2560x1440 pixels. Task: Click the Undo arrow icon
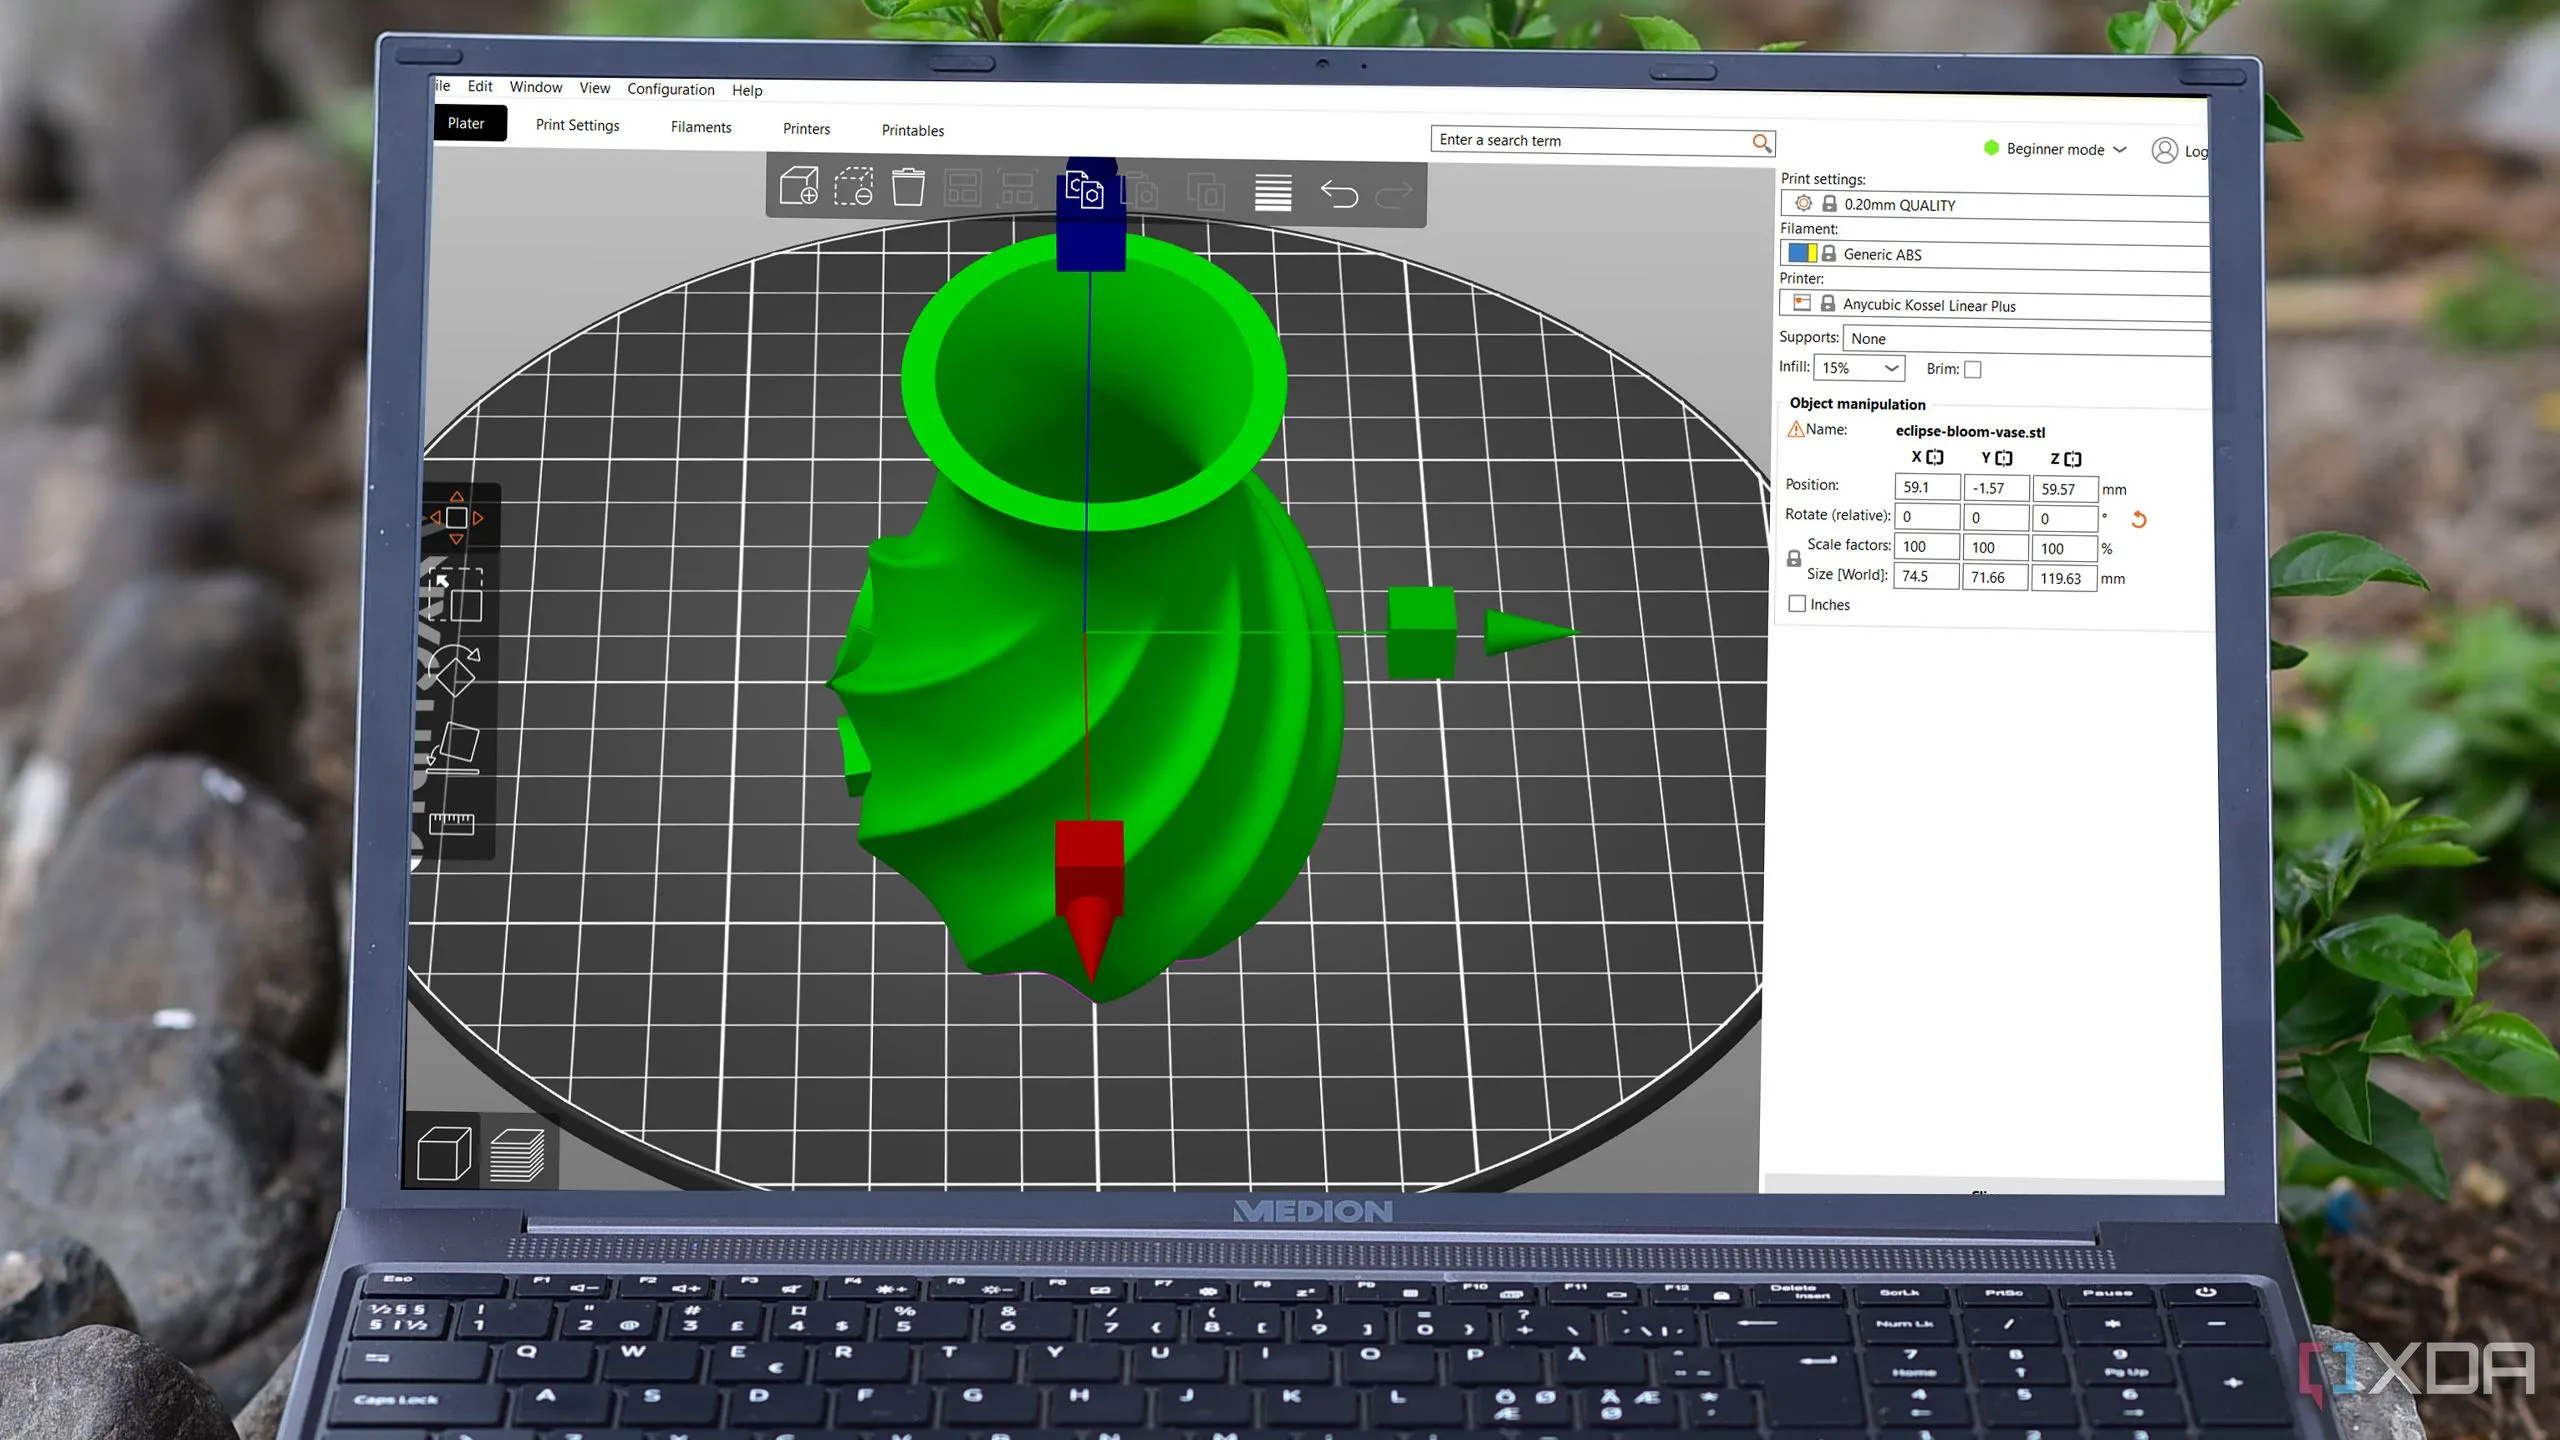[x=1338, y=193]
